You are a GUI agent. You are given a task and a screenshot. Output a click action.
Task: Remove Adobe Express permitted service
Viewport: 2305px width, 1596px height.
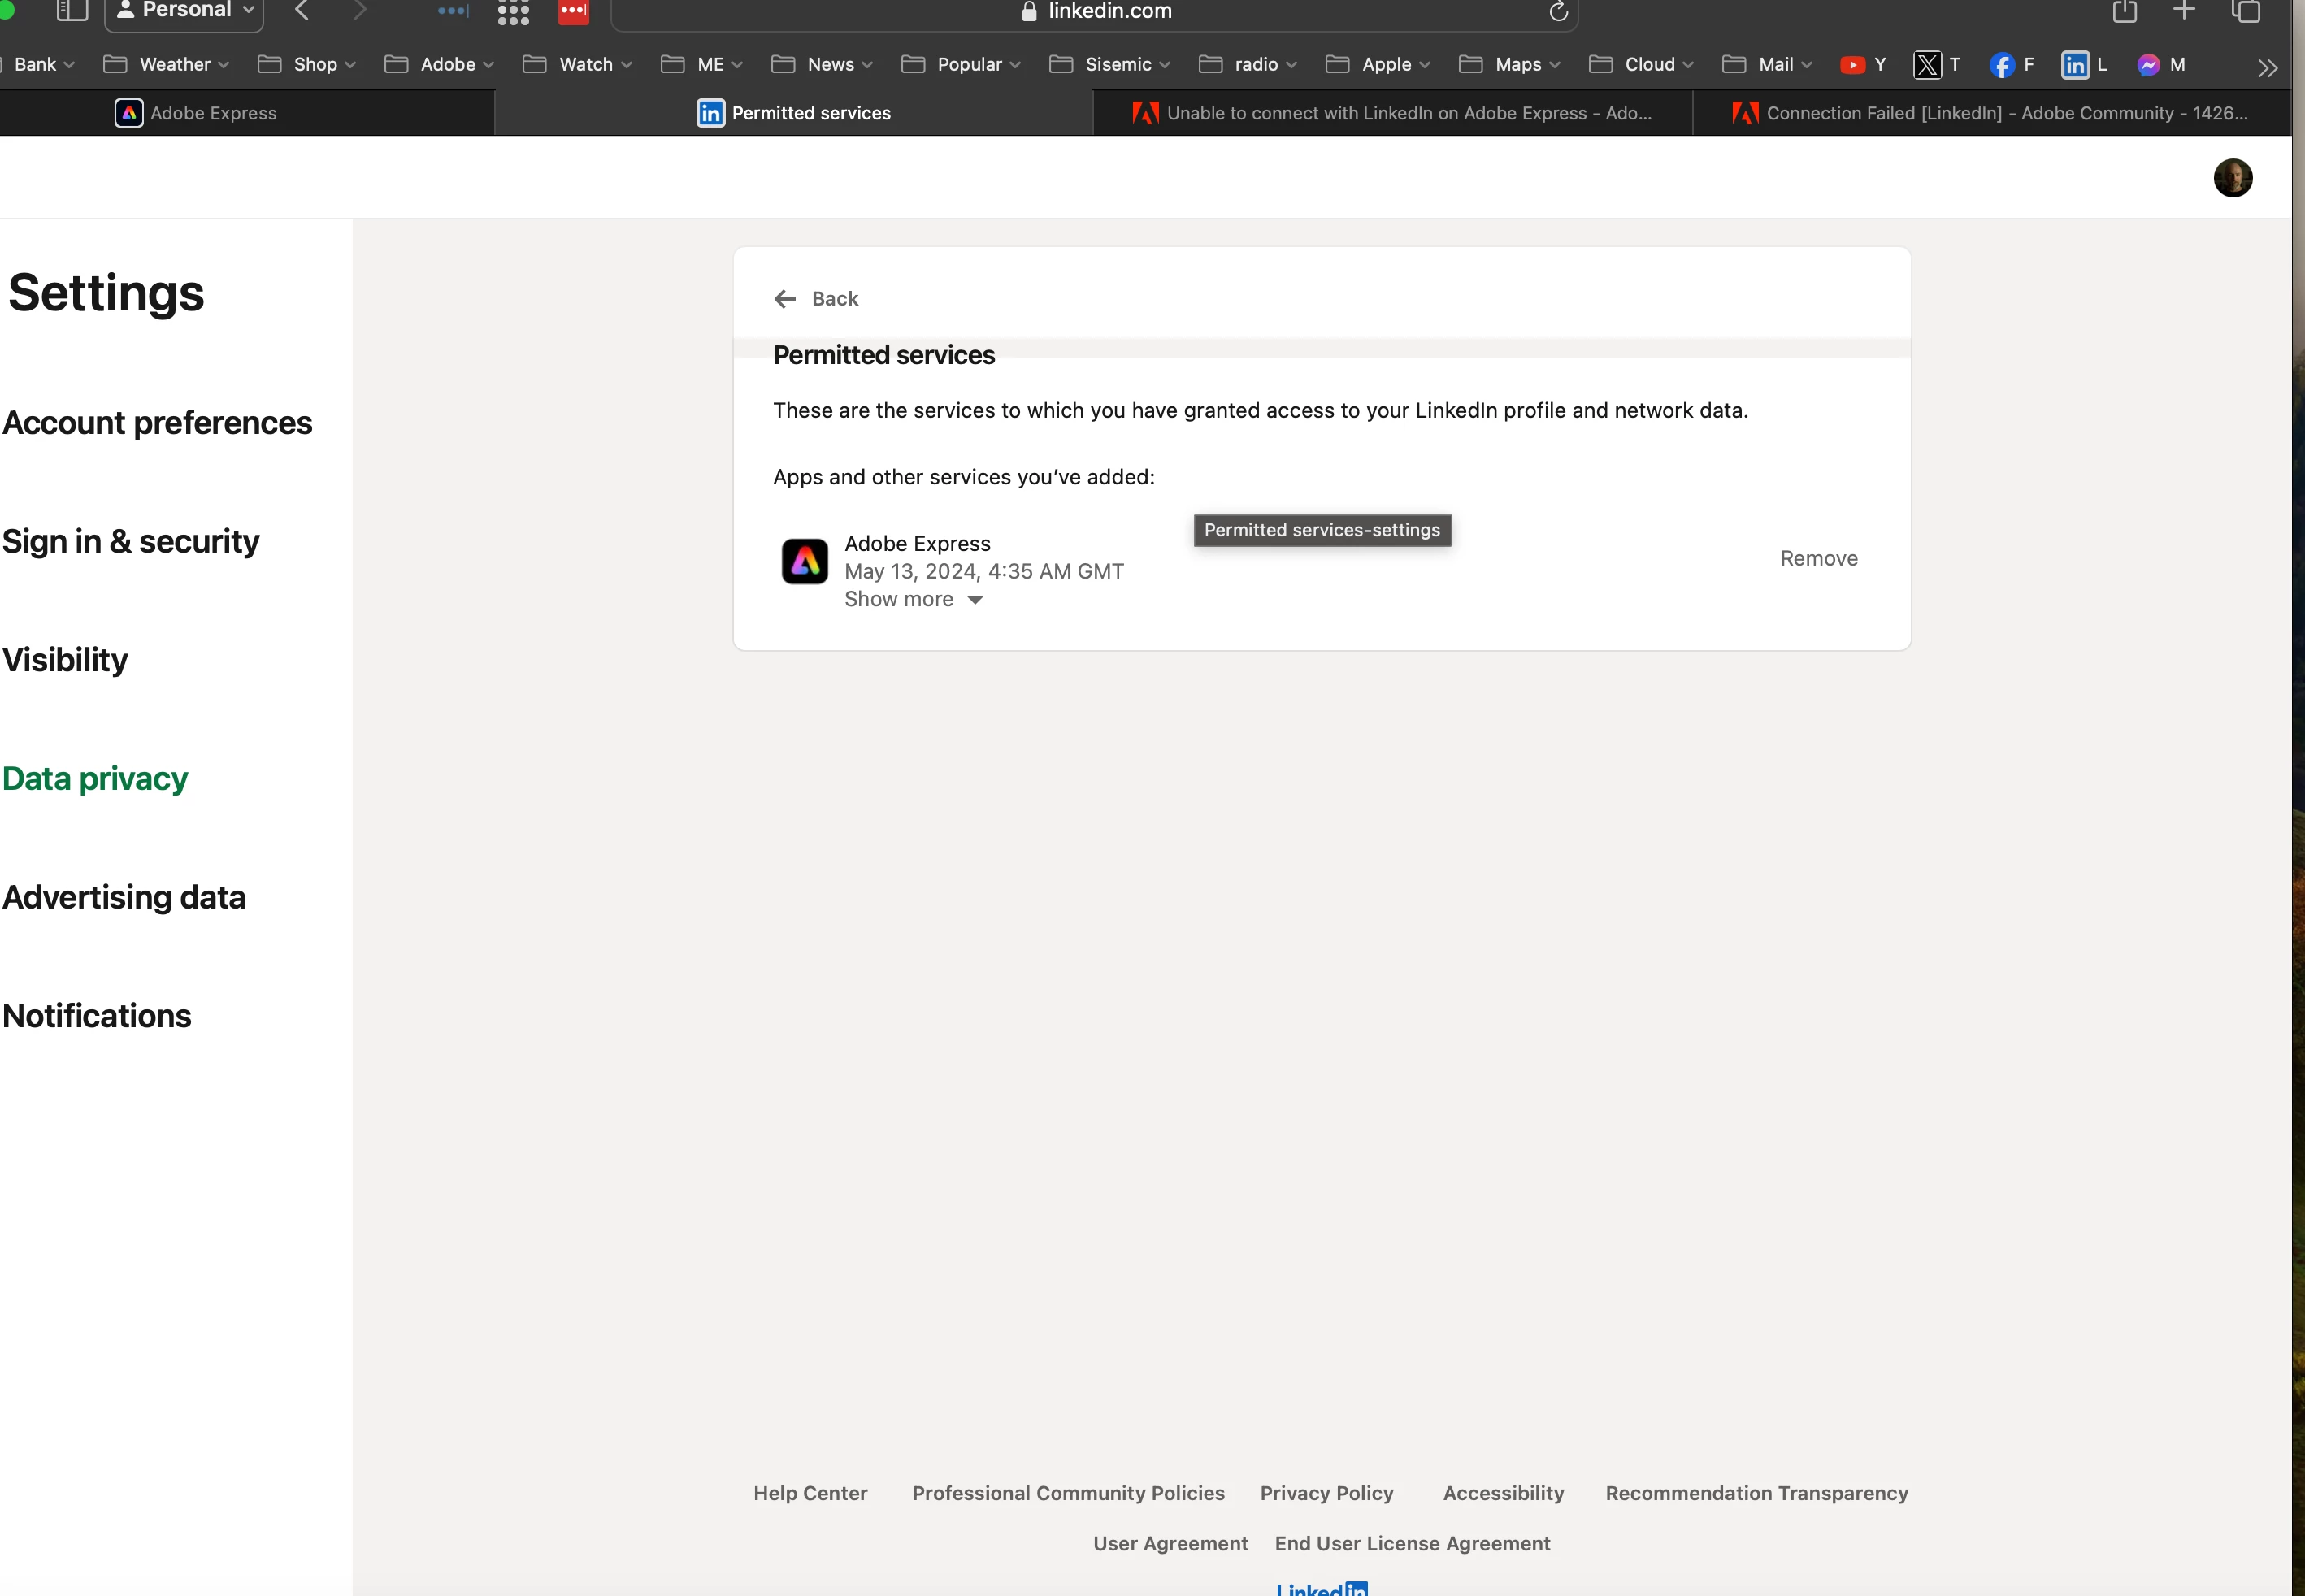[x=1818, y=558]
